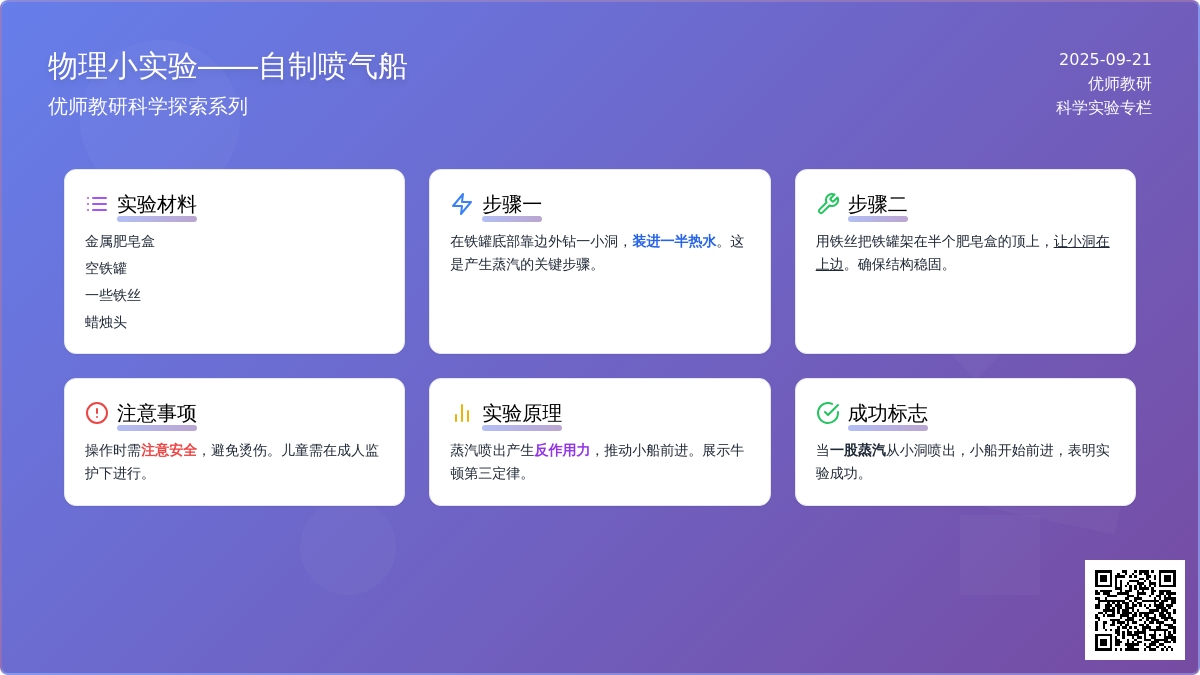This screenshot has height=675, width=1200.
Task: Click the blue 装进一半热水 highlighted text
Action: pyautogui.click(x=673, y=241)
